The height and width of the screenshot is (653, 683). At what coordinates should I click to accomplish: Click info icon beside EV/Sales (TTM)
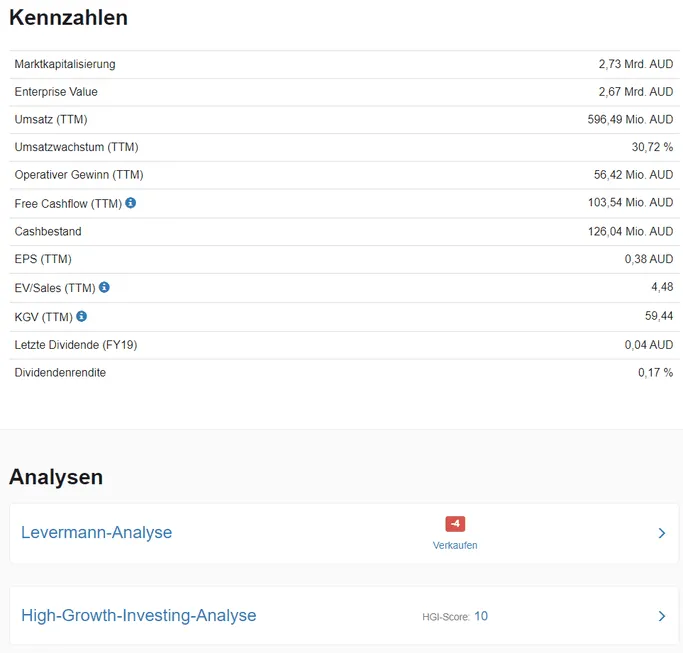tap(104, 287)
